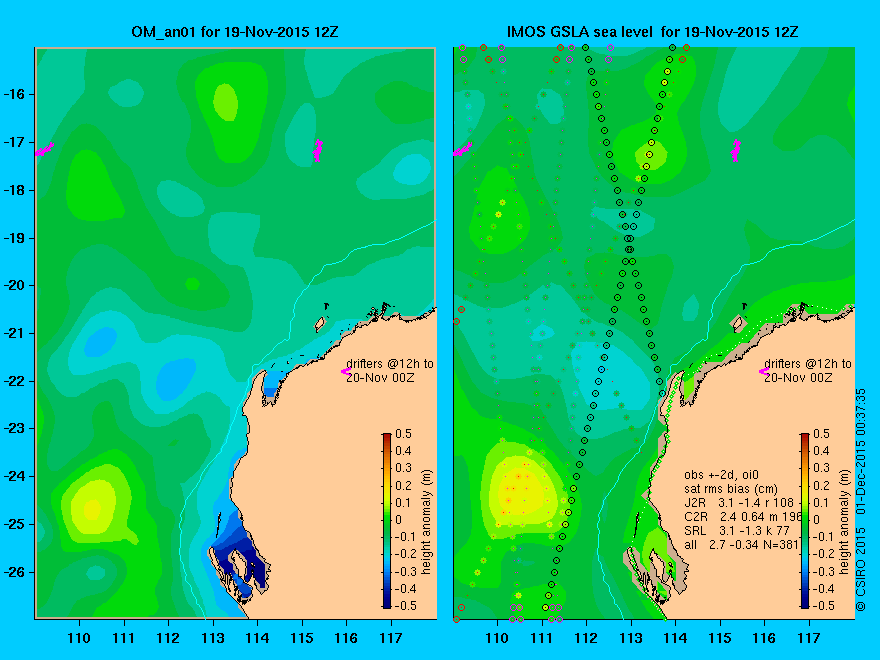Screen dimensions: 880x660
Task: Select the magenta drifter arrow in the OM_an01 legend
Action: 346,371
